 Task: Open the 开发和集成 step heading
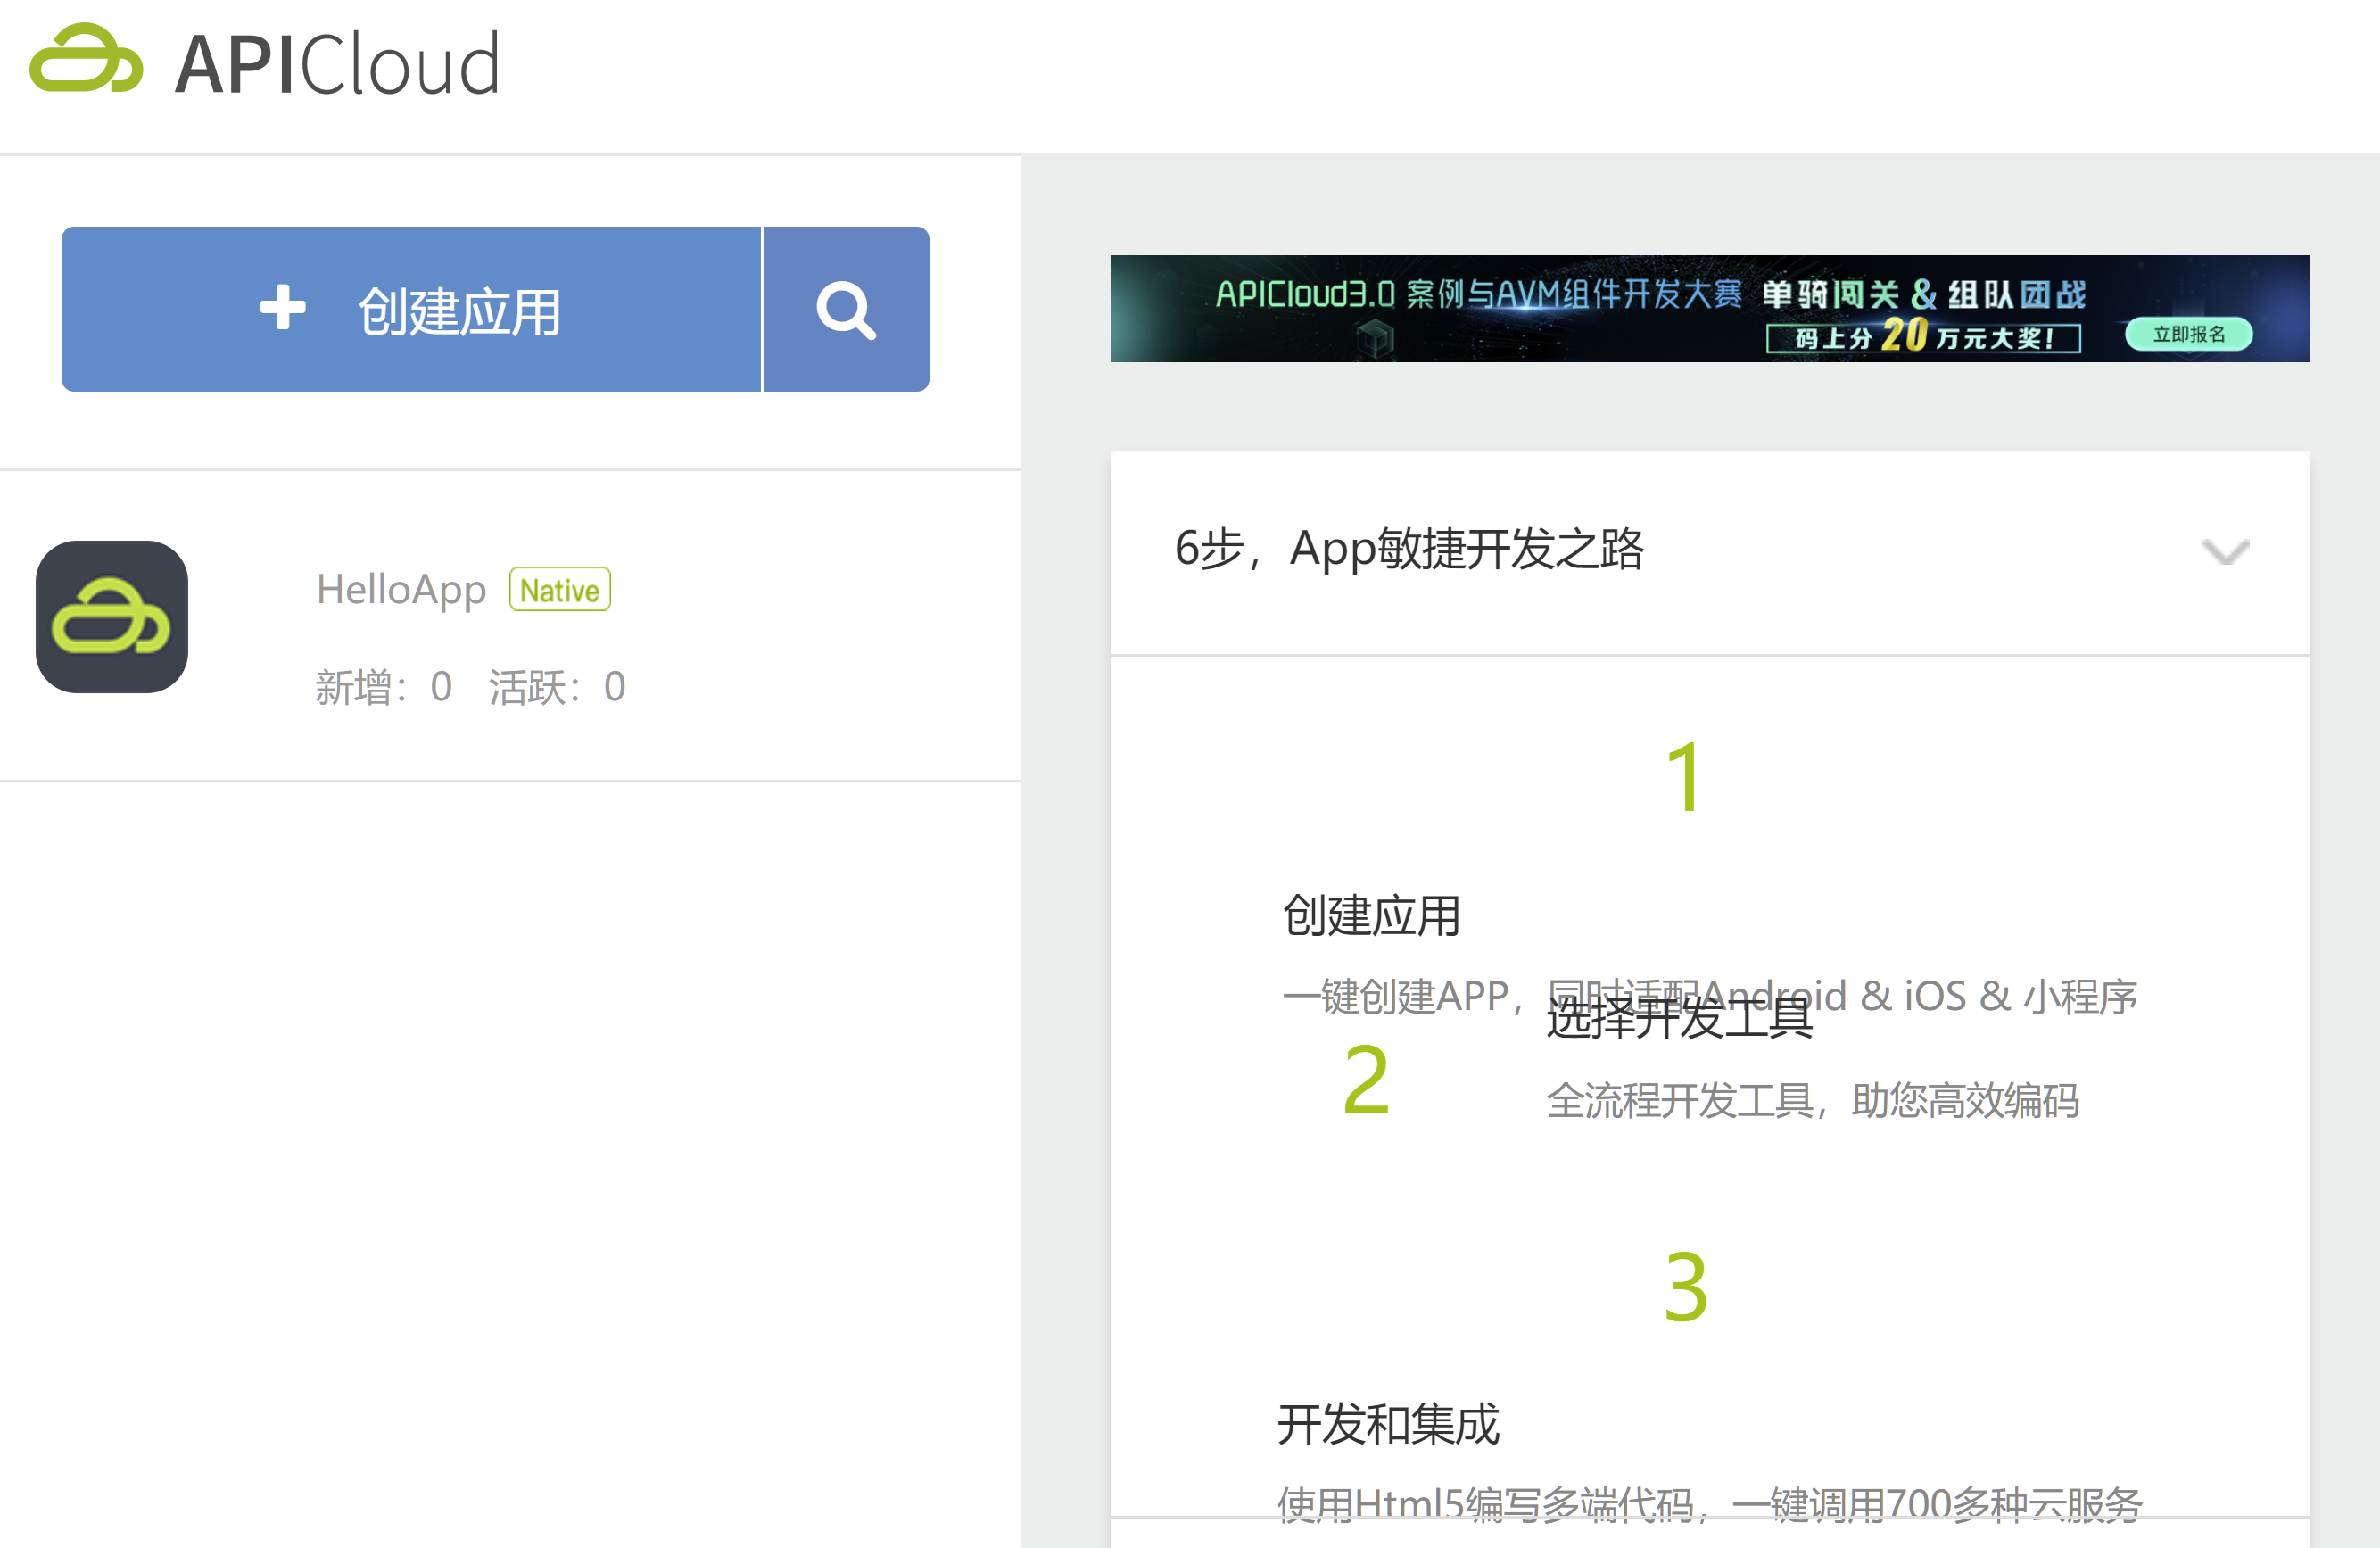point(1388,1424)
